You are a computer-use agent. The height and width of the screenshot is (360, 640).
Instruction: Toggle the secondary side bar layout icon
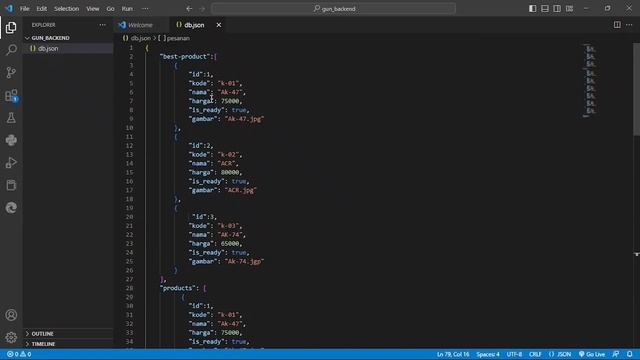point(557,9)
